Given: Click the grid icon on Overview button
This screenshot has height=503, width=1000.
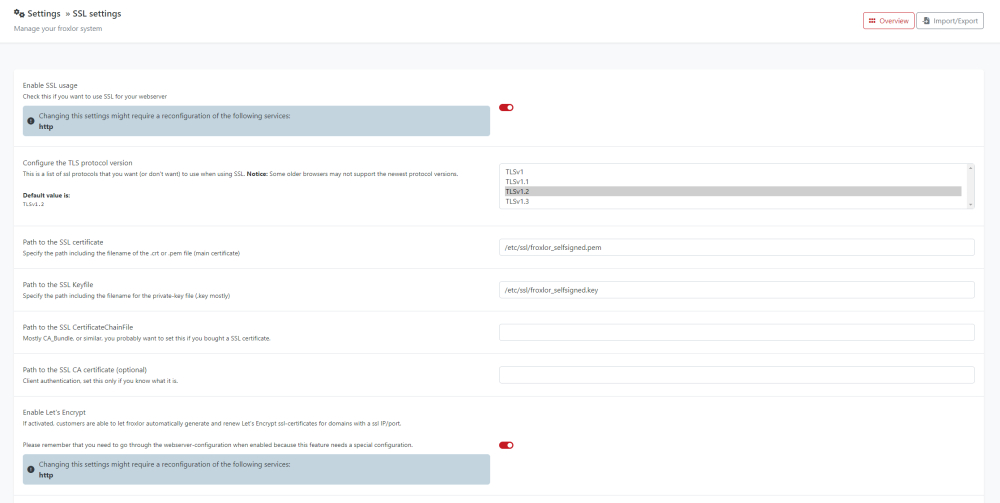Looking at the screenshot, I should point(872,21).
